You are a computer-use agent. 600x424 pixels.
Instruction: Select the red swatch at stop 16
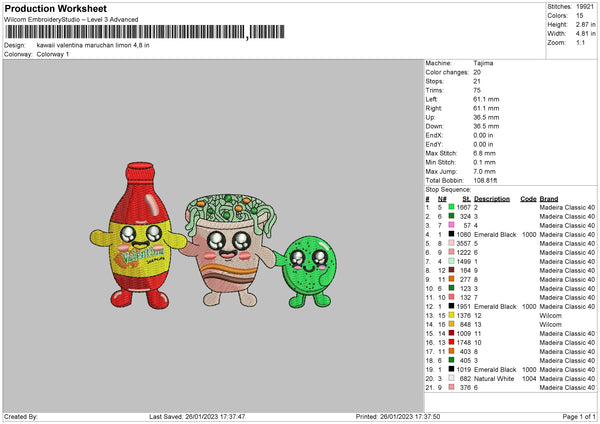(x=452, y=342)
